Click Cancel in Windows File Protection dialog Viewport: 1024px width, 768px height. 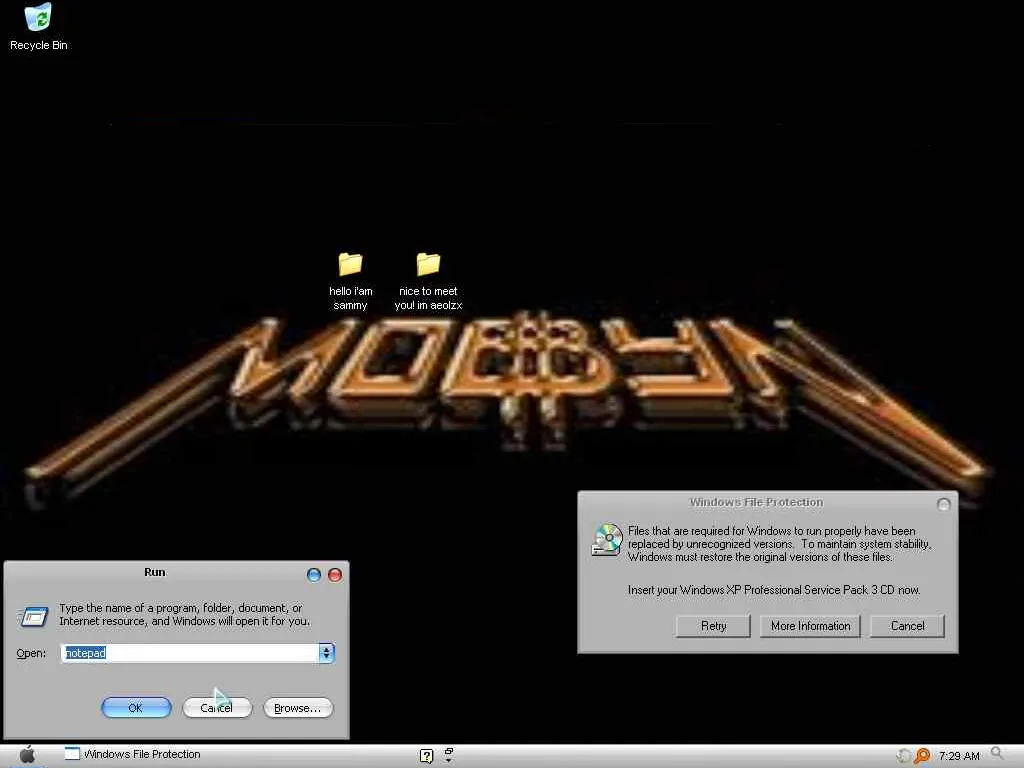click(908, 626)
